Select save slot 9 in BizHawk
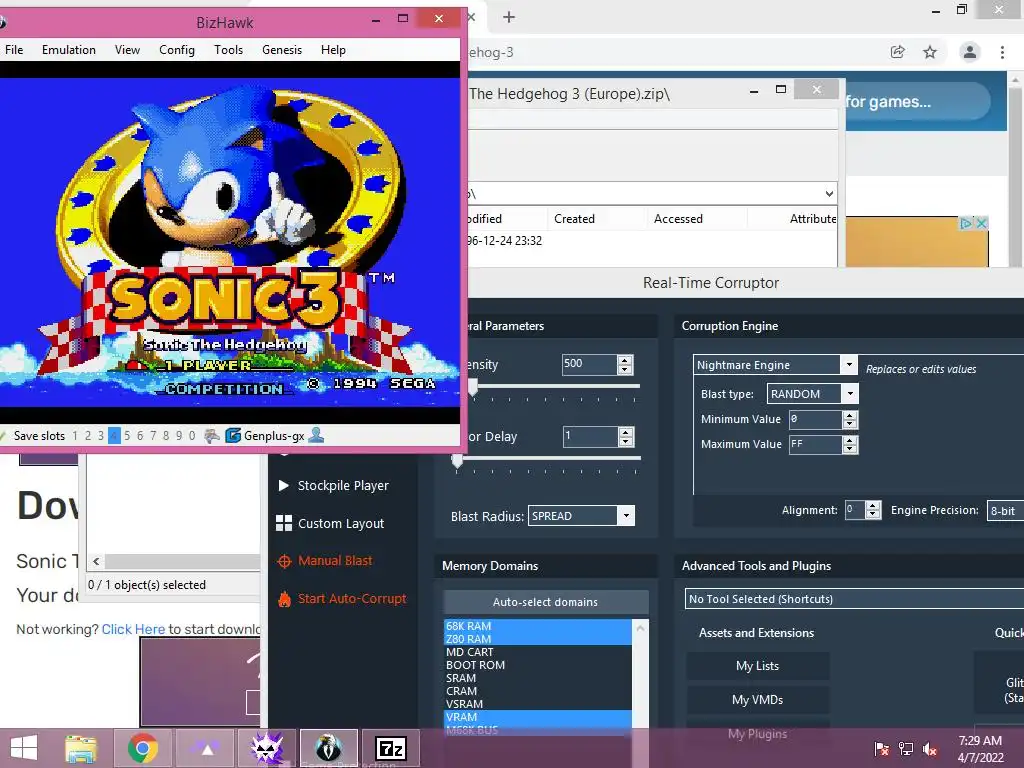 179,436
